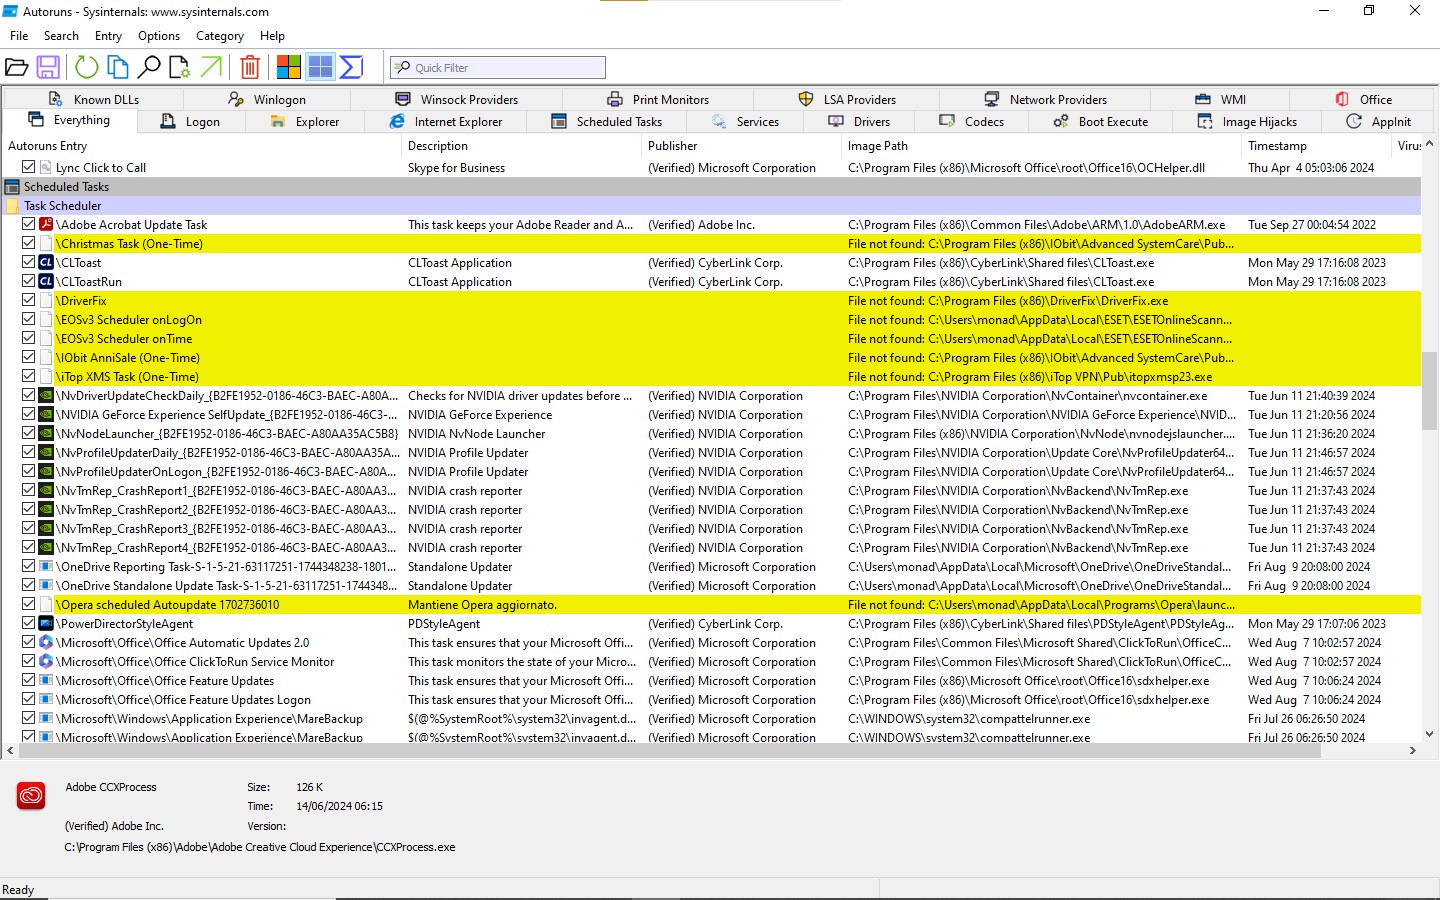Viewport: 1440px width, 900px height.
Task: Open the Category menu
Action: coord(220,36)
